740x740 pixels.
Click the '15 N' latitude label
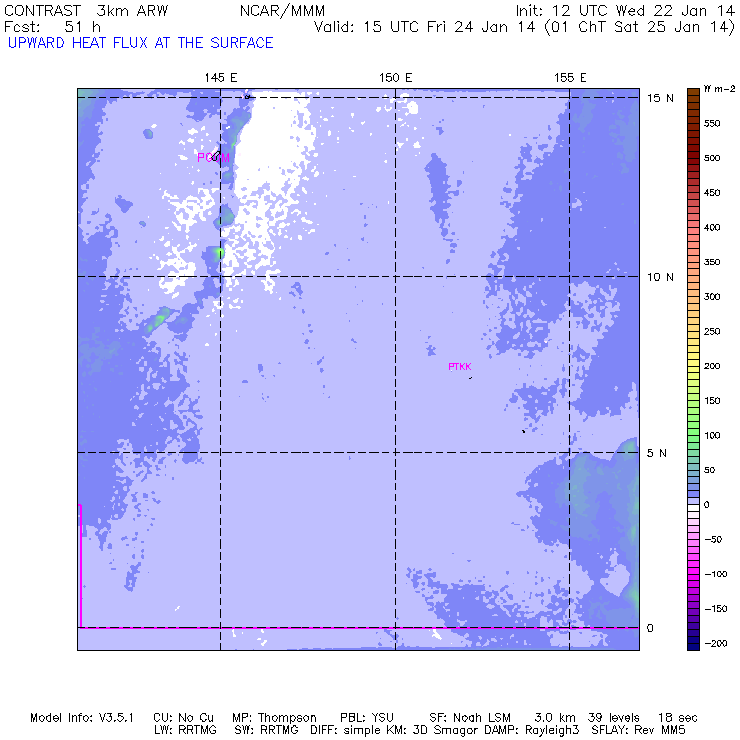coord(660,98)
